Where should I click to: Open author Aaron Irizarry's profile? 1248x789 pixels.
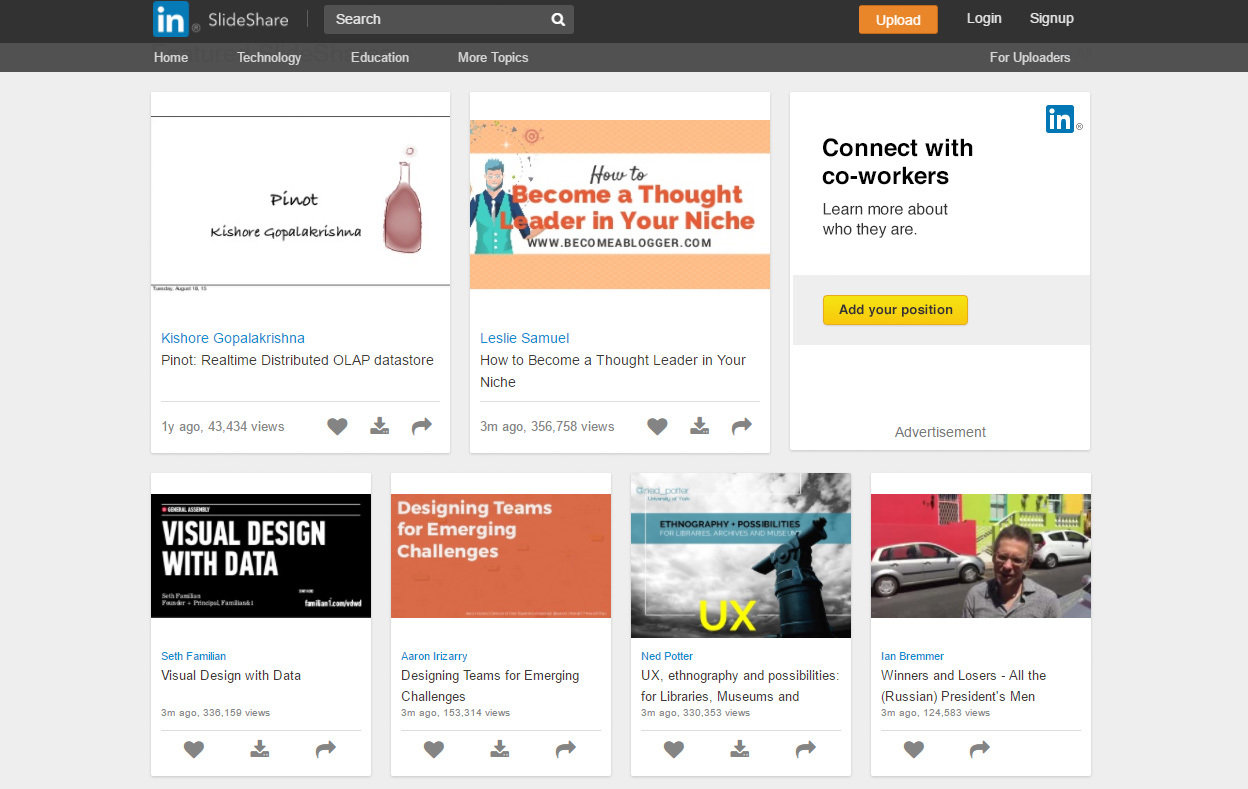pos(434,656)
